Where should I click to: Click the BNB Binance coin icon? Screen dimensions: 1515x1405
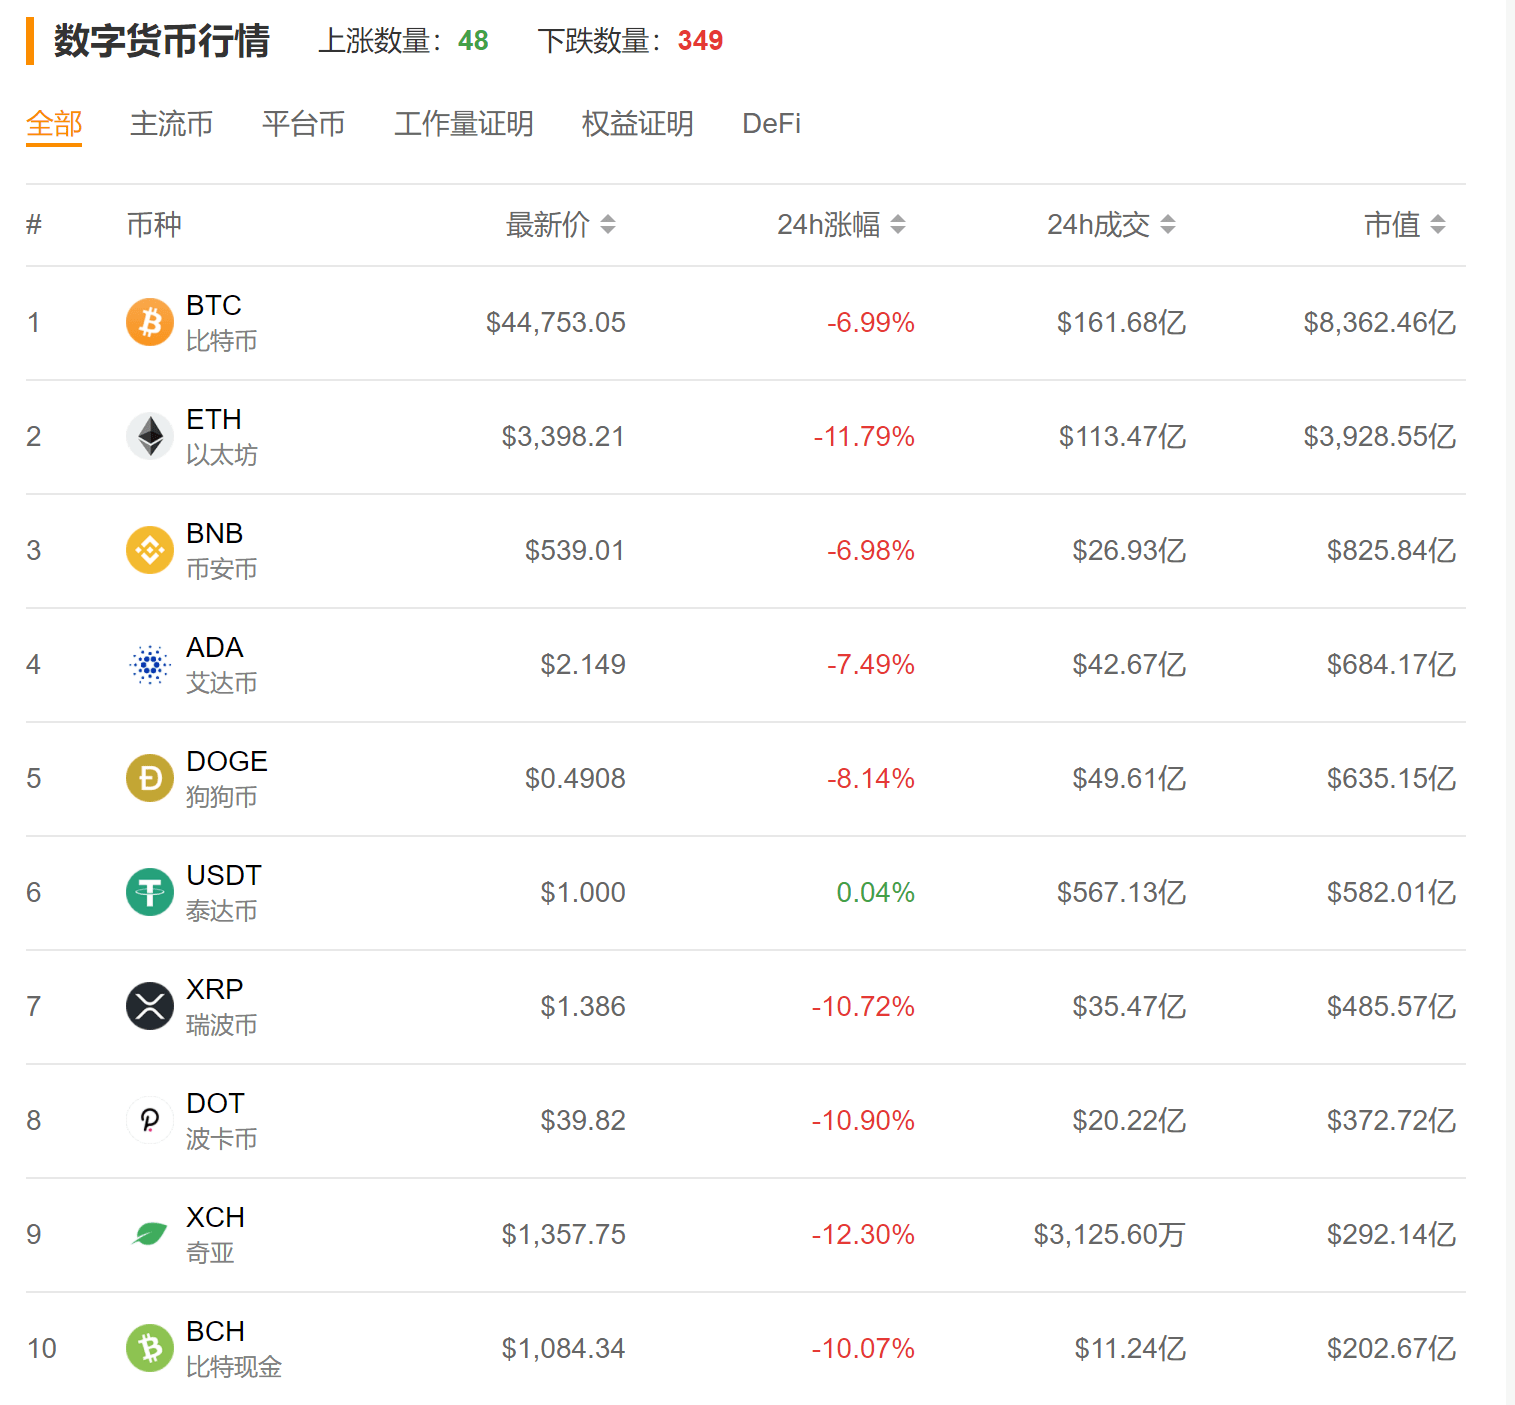coord(149,550)
